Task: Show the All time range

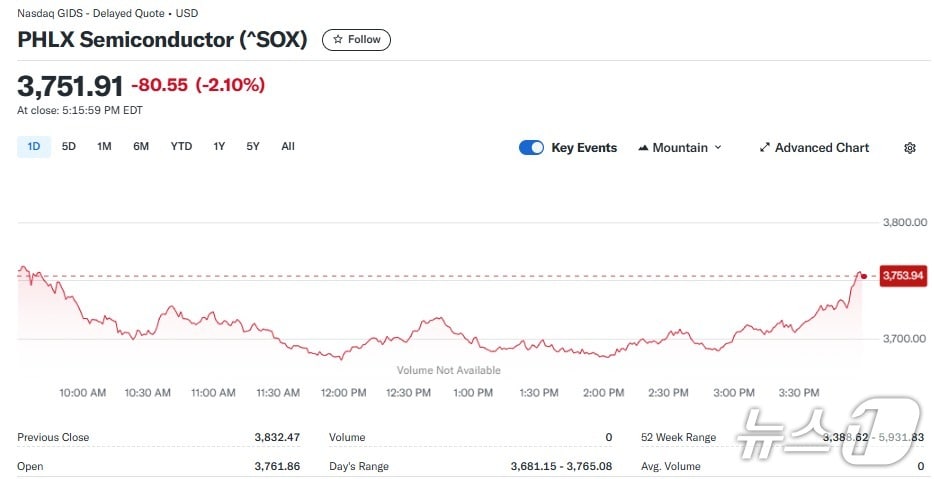Action: 288,147
